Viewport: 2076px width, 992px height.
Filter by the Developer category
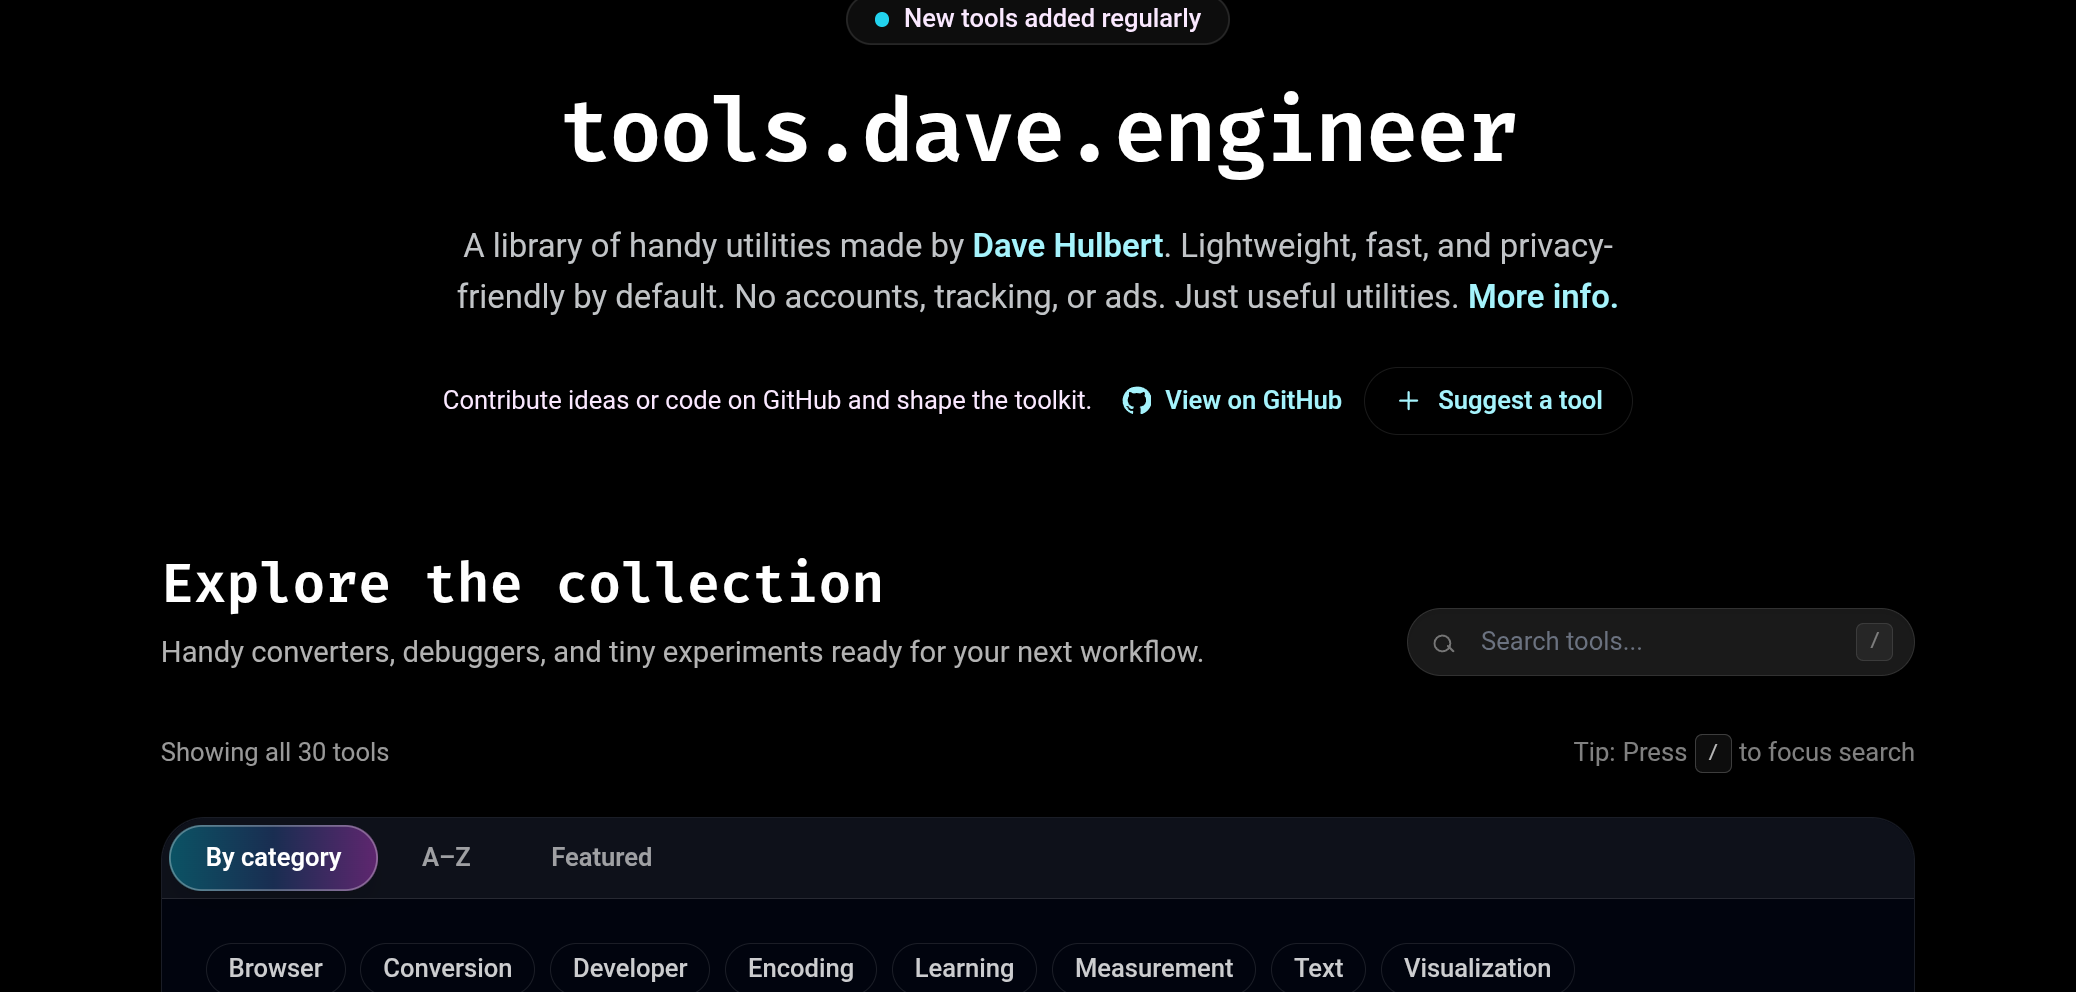pyautogui.click(x=630, y=968)
